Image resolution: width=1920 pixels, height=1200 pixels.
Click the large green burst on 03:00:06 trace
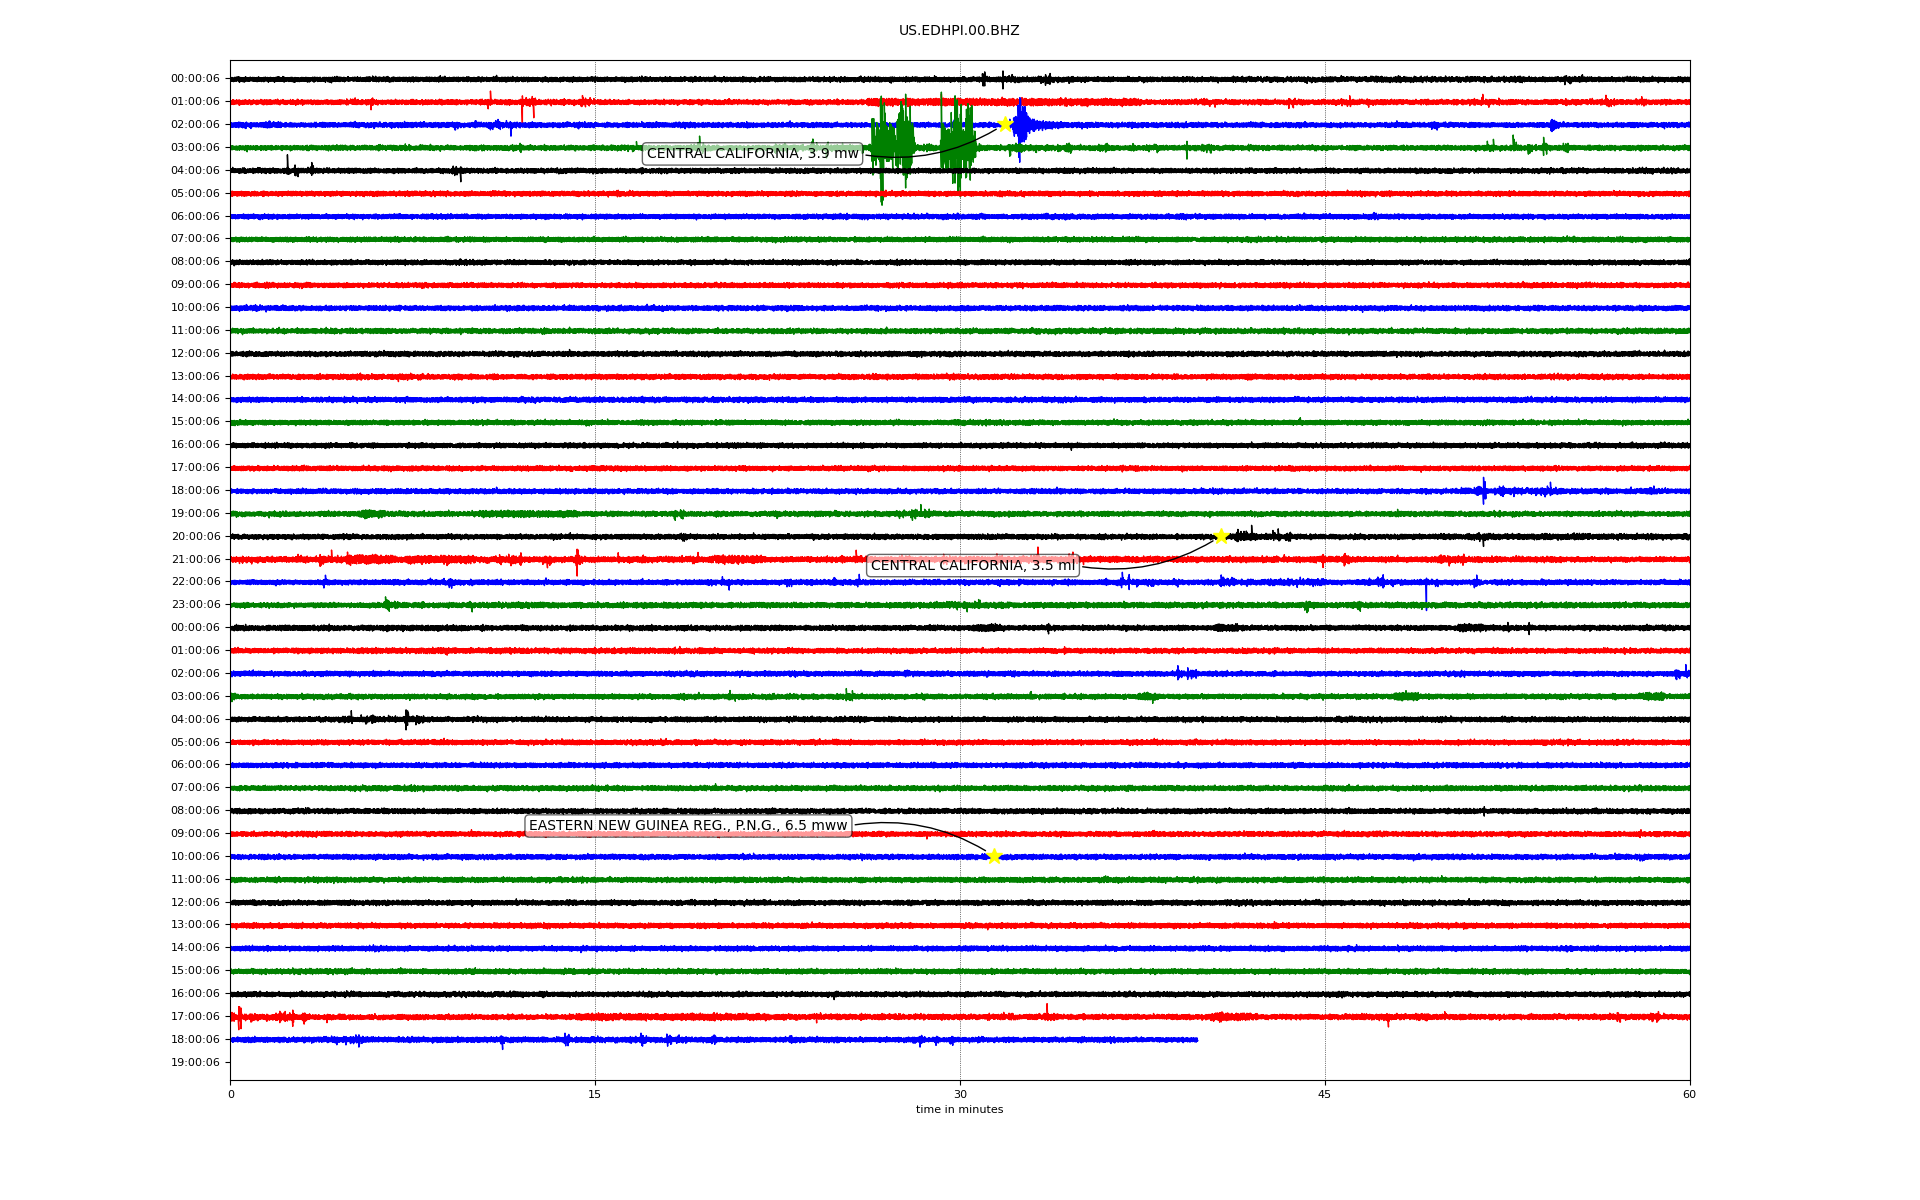tap(892, 145)
